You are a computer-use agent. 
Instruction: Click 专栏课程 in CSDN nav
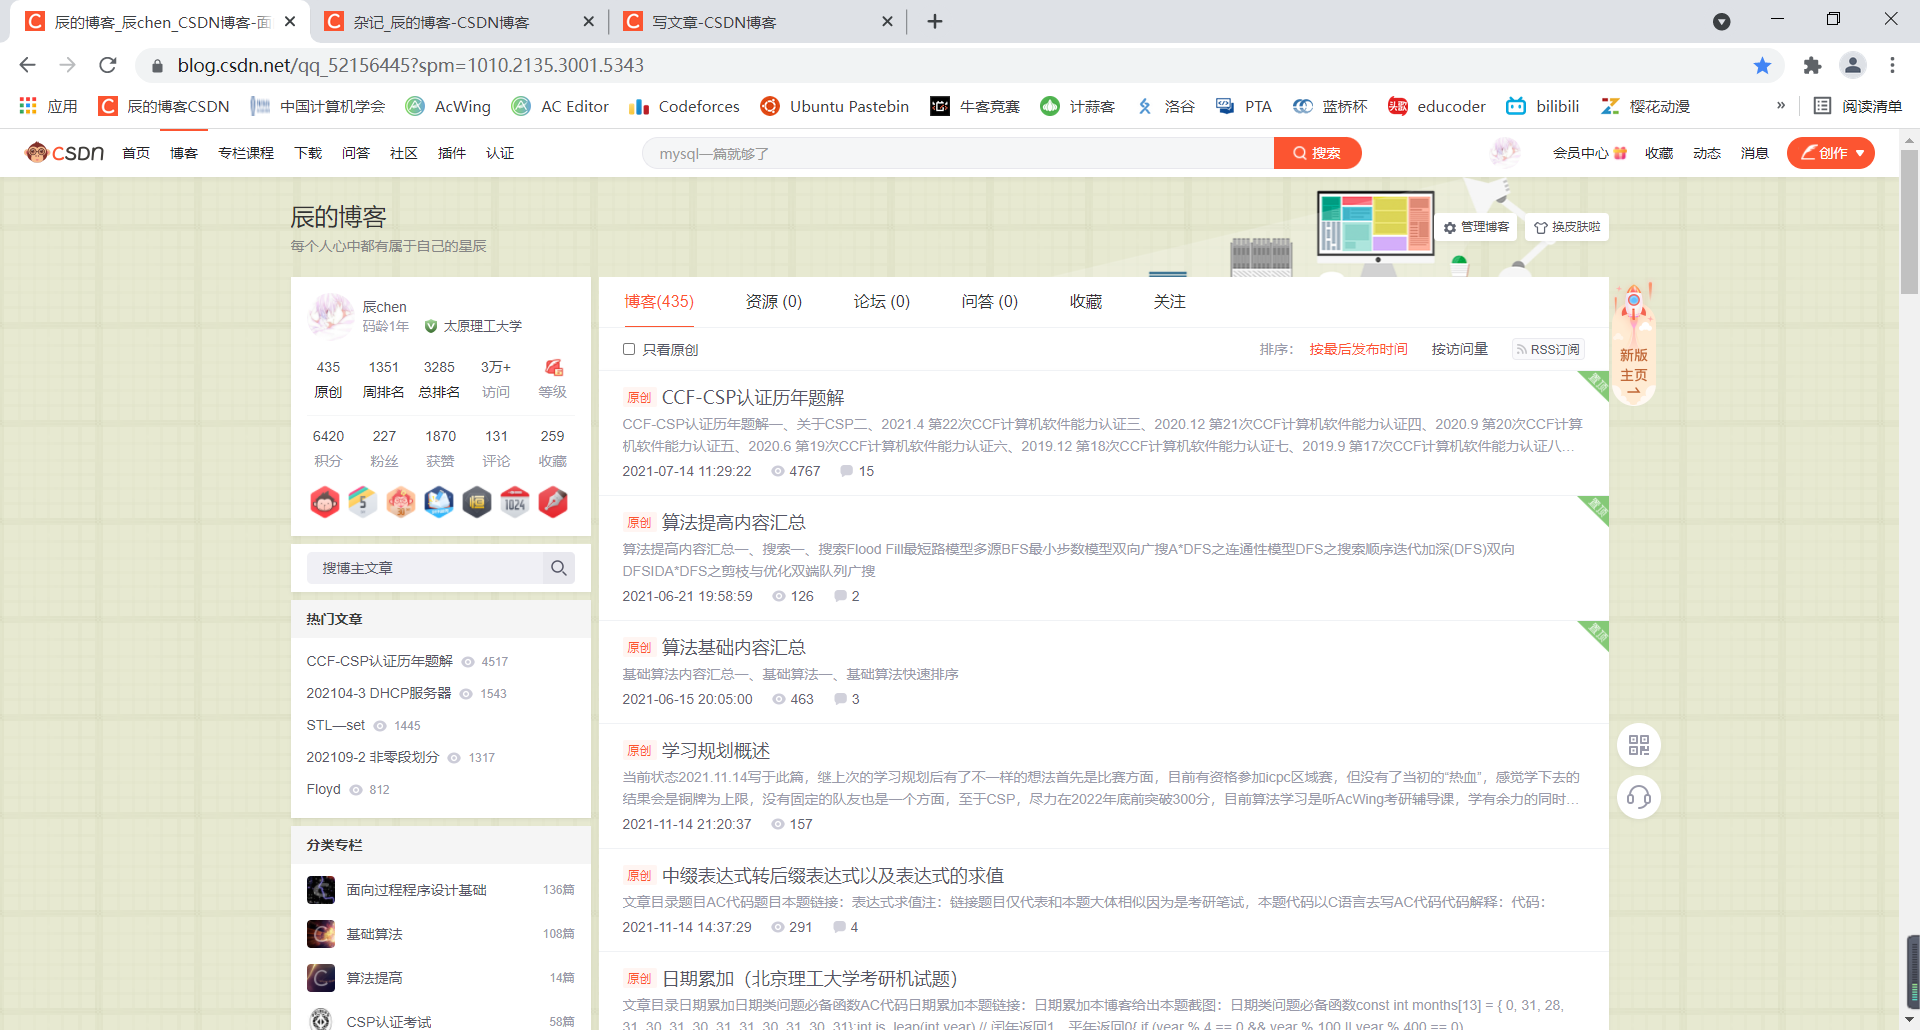[x=246, y=153]
